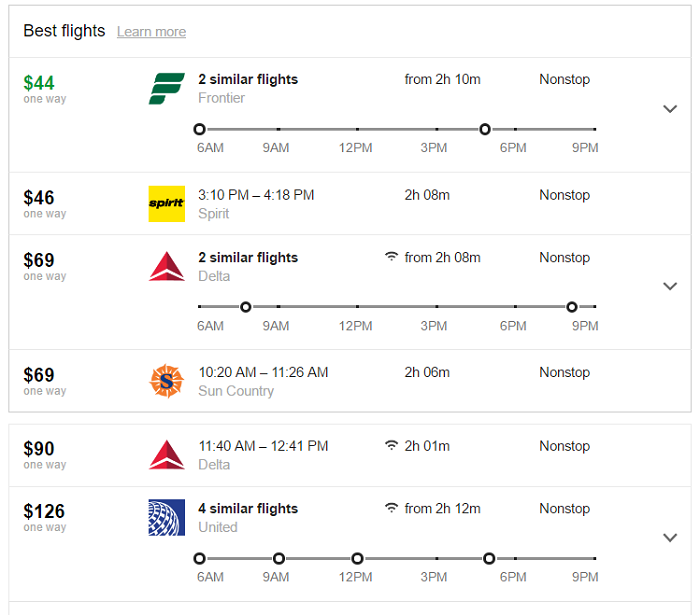Click the Delta logo on $90 flight
The image size is (700, 615).
(167, 455)
